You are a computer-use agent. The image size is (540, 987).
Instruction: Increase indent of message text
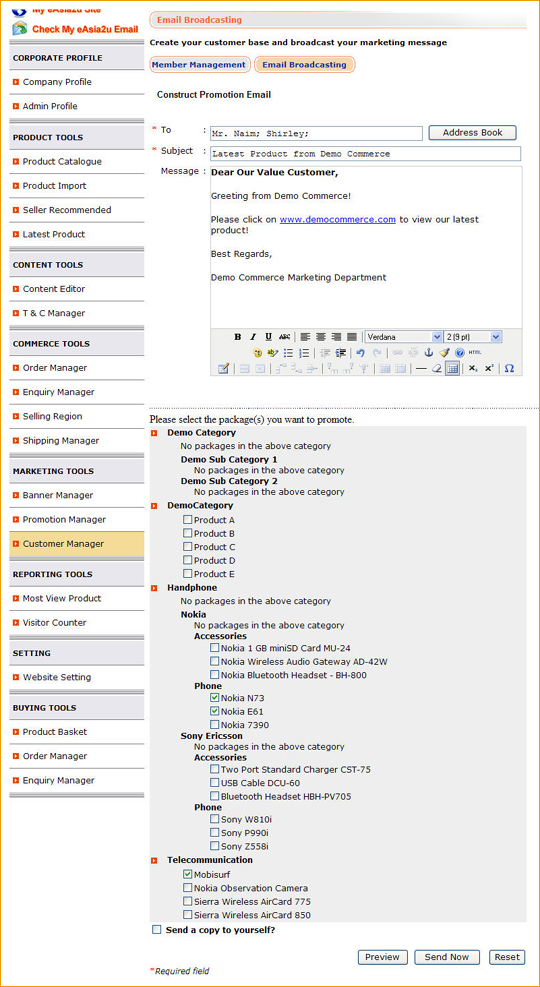tap(340, 353)
